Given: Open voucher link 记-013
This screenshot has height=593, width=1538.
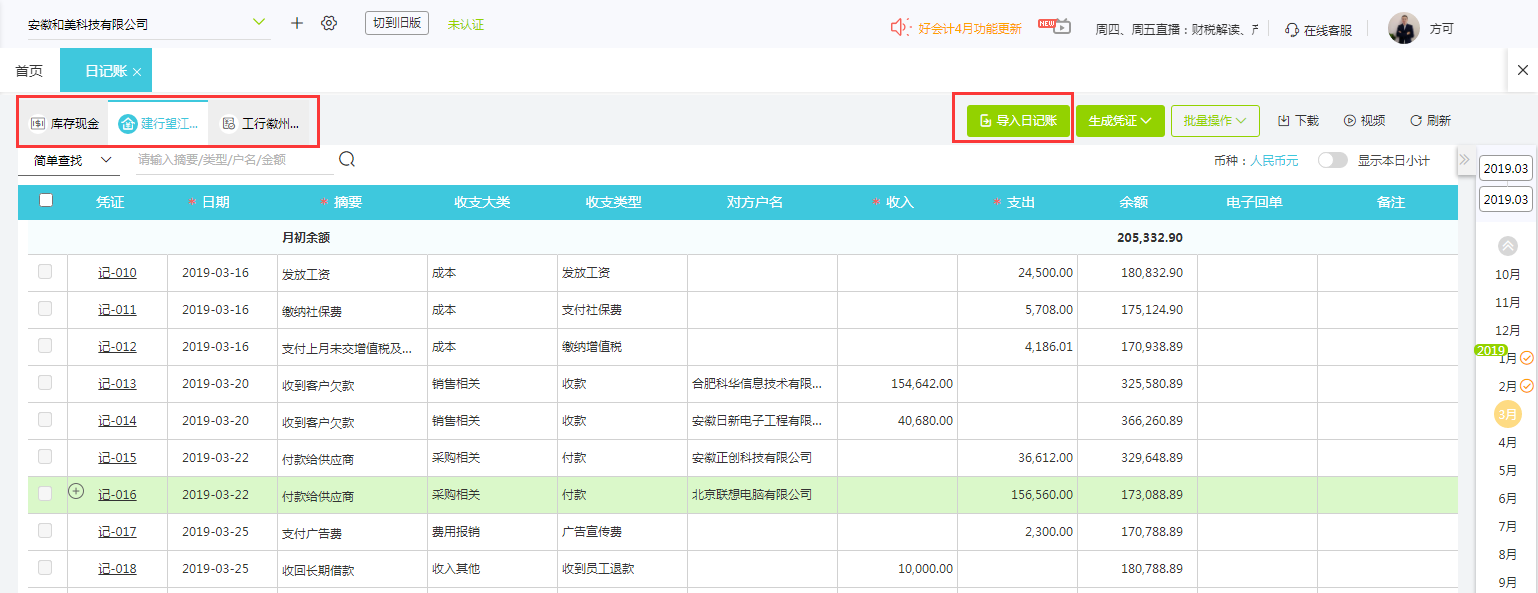Looking at the screenshot, I should [117, 384].
